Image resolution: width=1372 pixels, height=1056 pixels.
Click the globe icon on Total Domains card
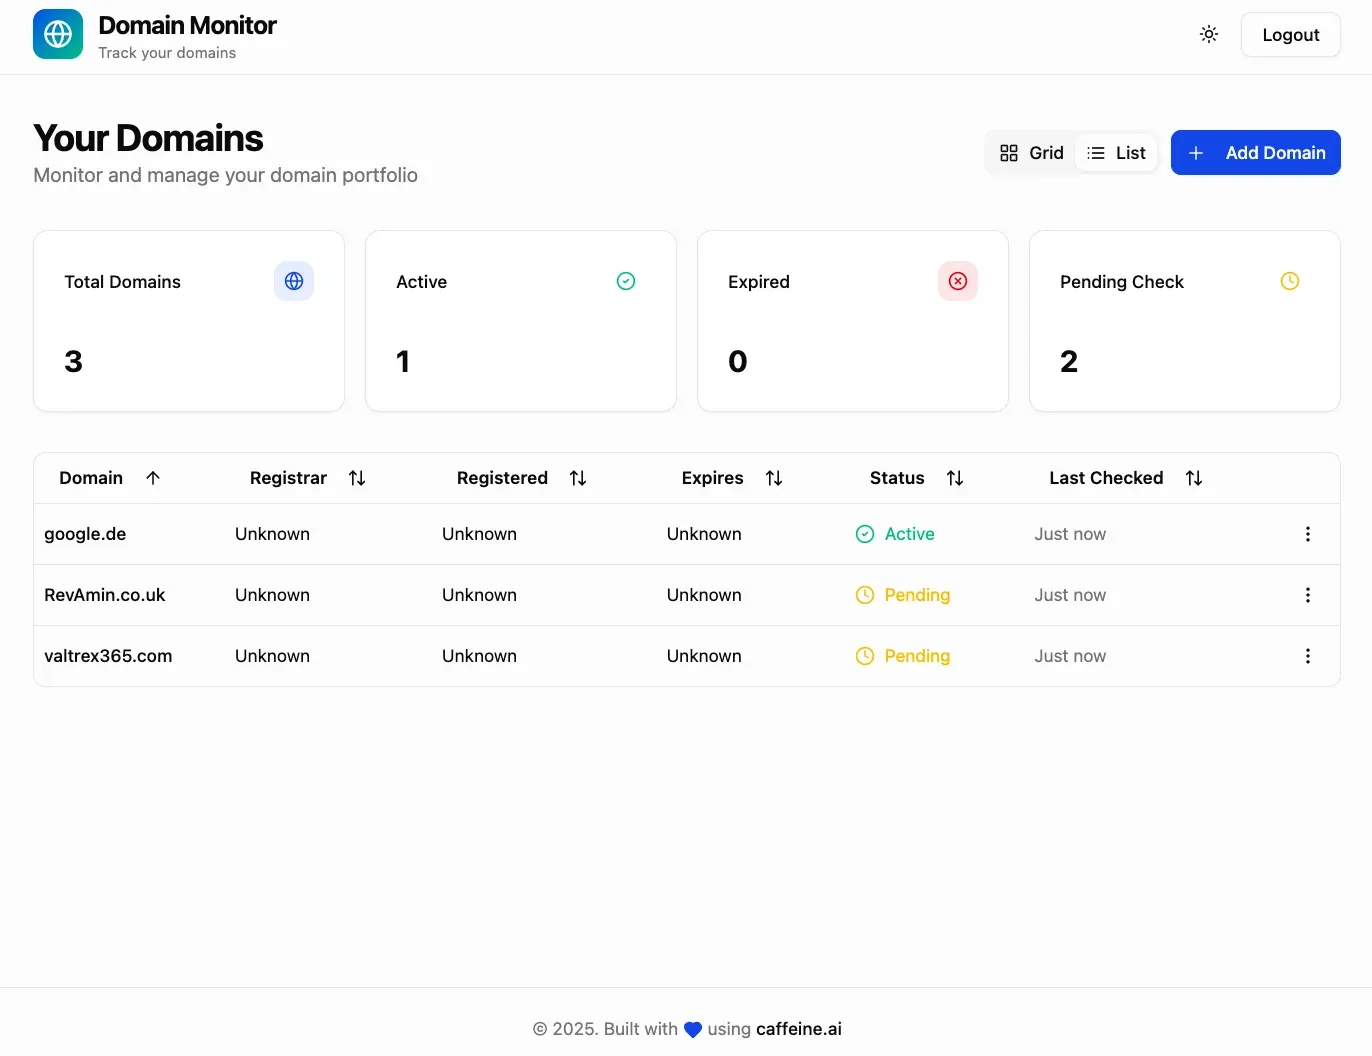click(x=293, y=281)
